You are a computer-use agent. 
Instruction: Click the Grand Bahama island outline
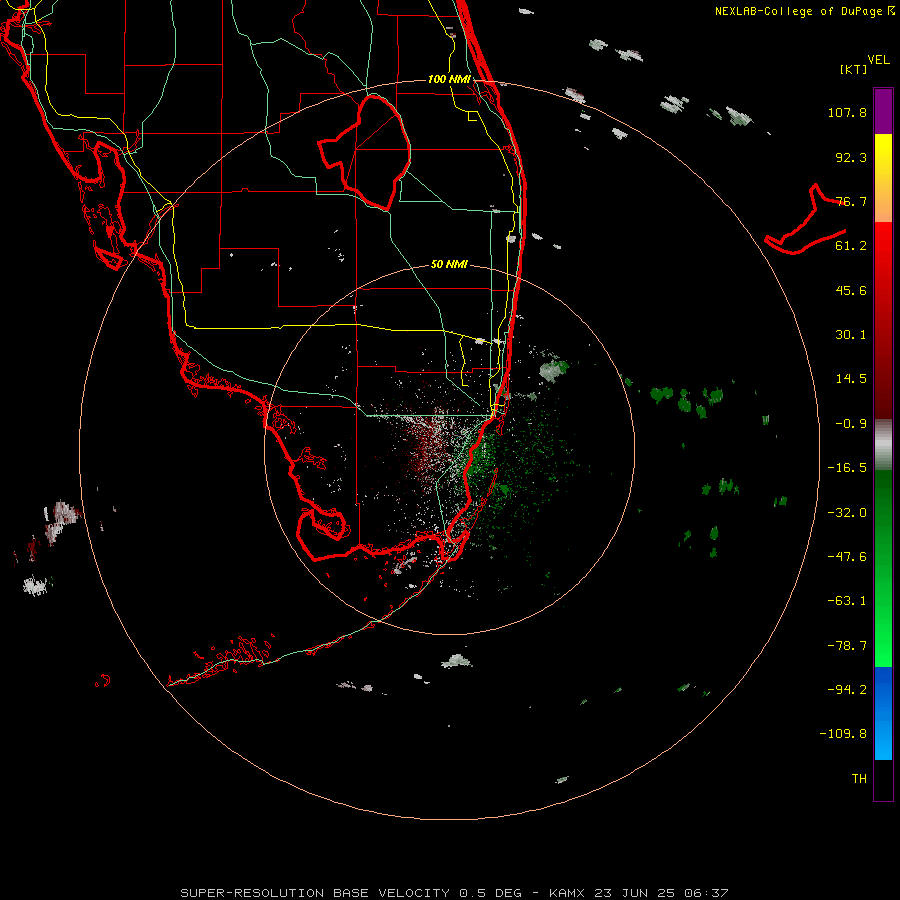coord(806,220)
